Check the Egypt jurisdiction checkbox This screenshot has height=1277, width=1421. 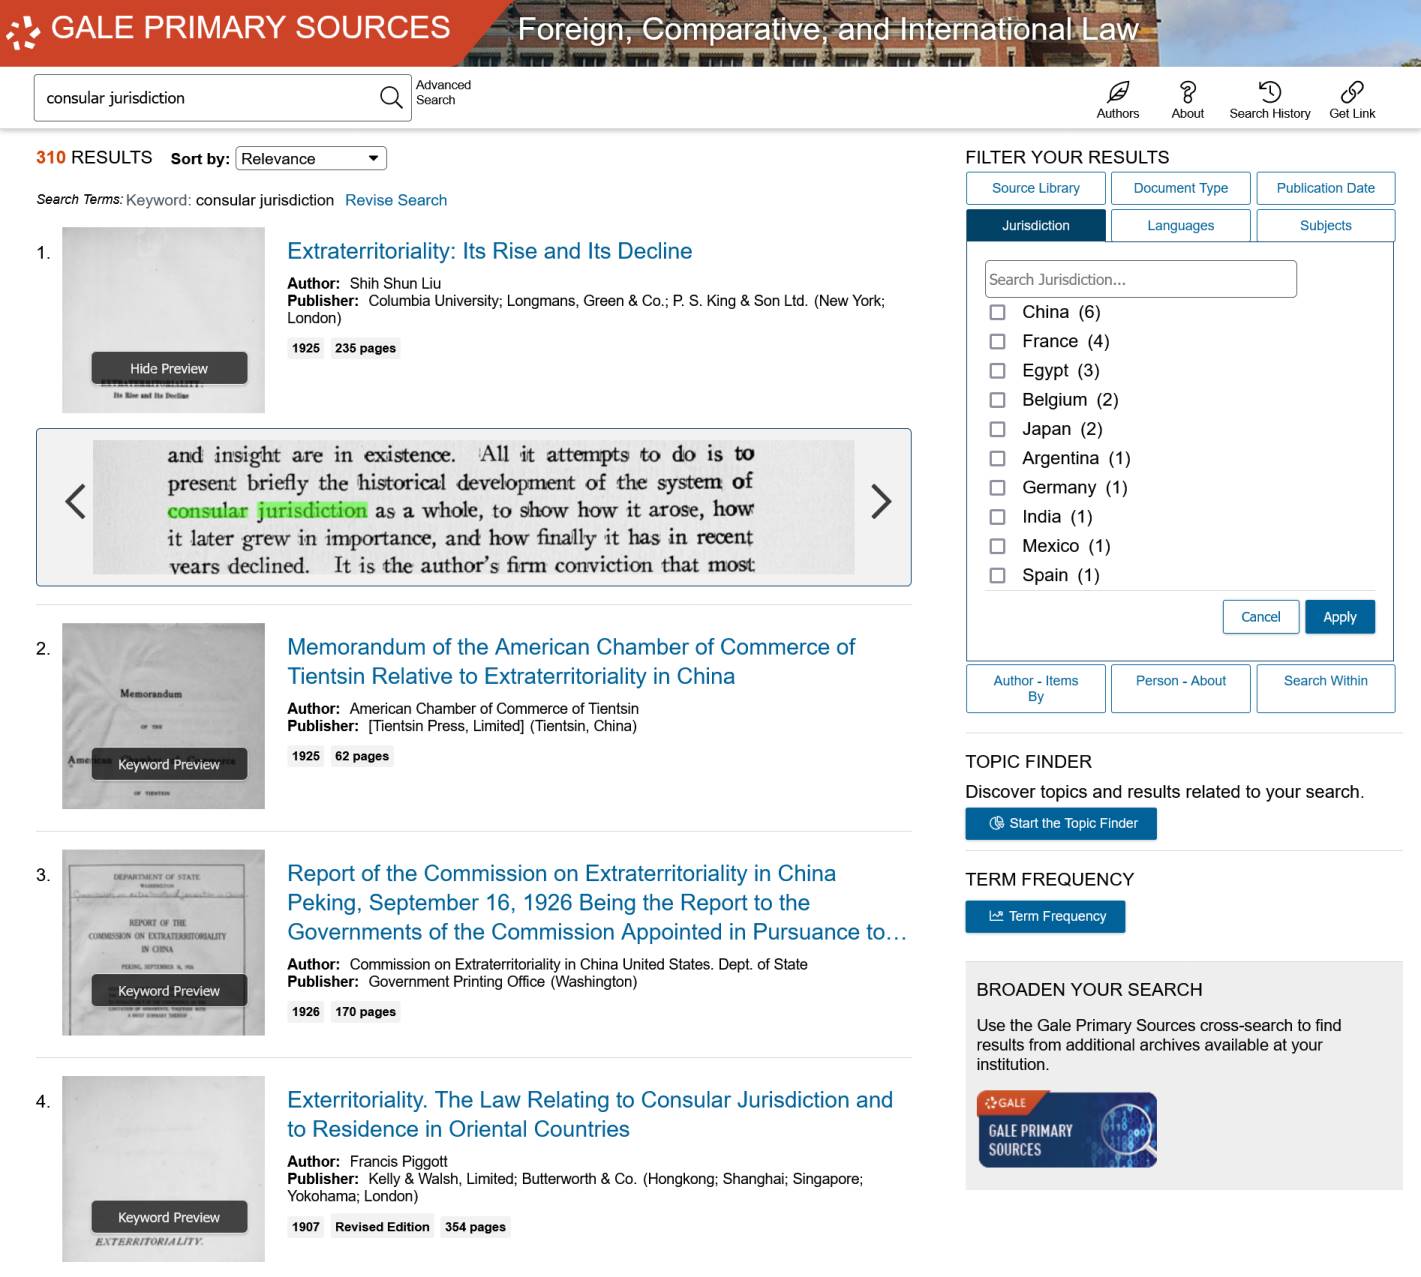pos(997,370)
